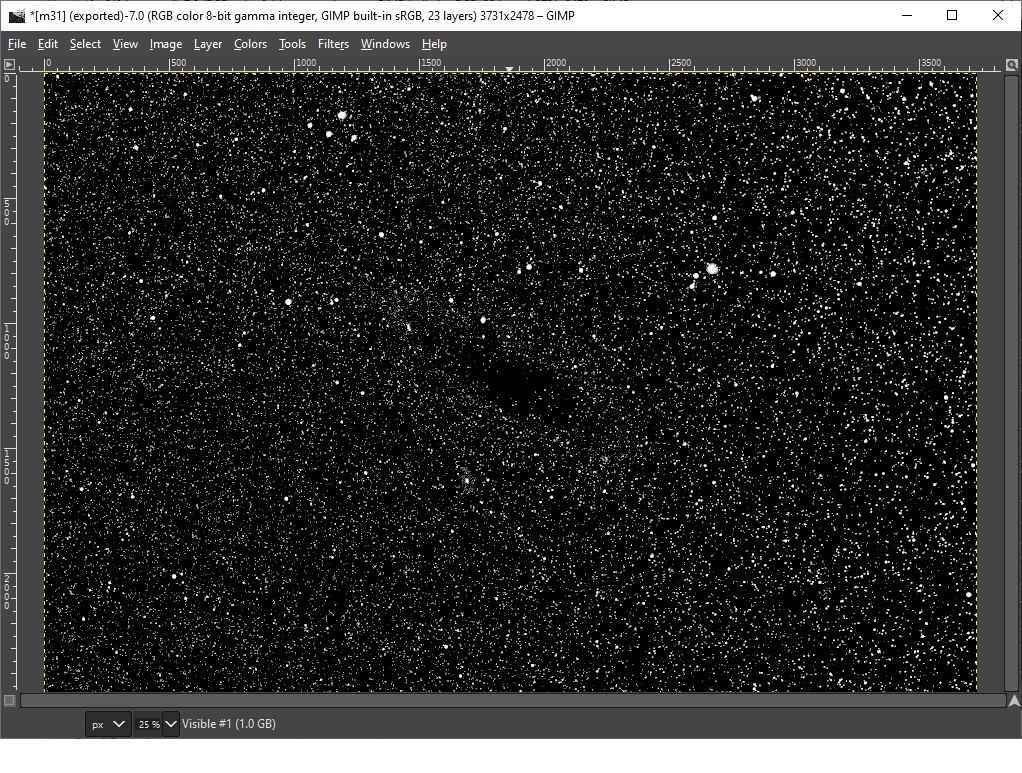Image resolution: width=1022 pixels, height=773 pixels.
Task: Minimize the GIMP window
Action: coord(907,16)
